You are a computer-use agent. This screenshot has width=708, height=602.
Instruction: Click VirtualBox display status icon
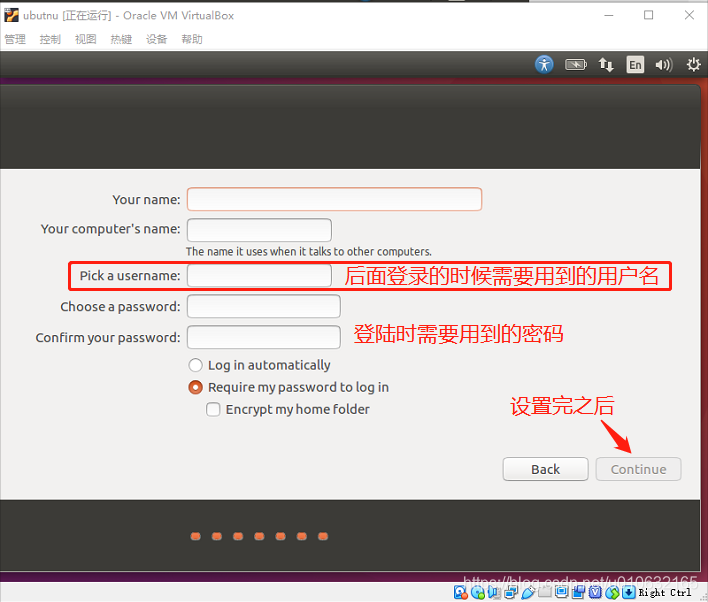pyautogui.click(x=562, y=591)
